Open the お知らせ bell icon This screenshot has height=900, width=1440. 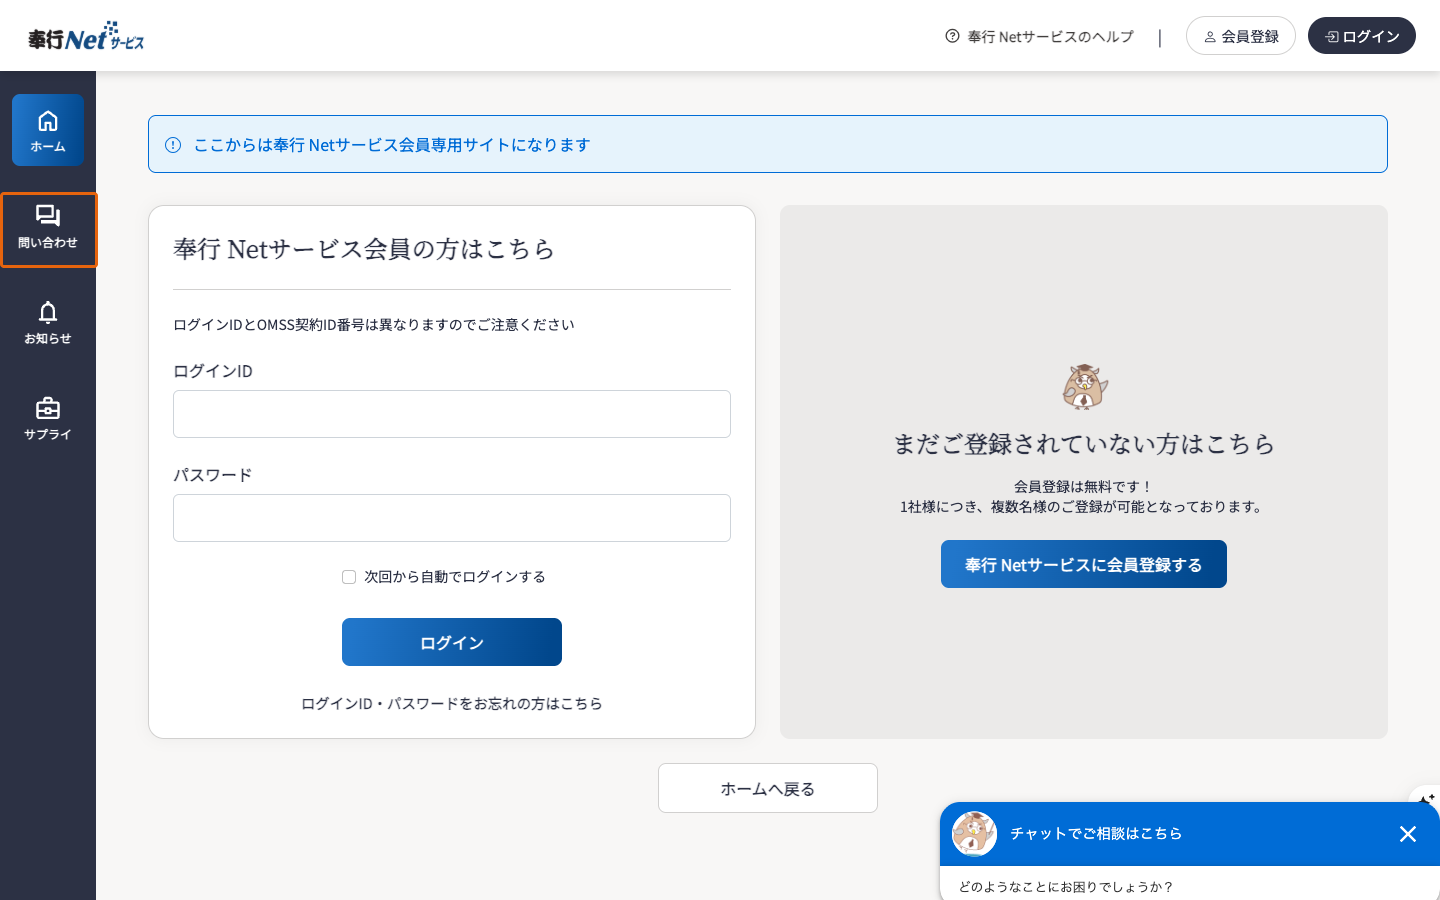tap(47, 313)
